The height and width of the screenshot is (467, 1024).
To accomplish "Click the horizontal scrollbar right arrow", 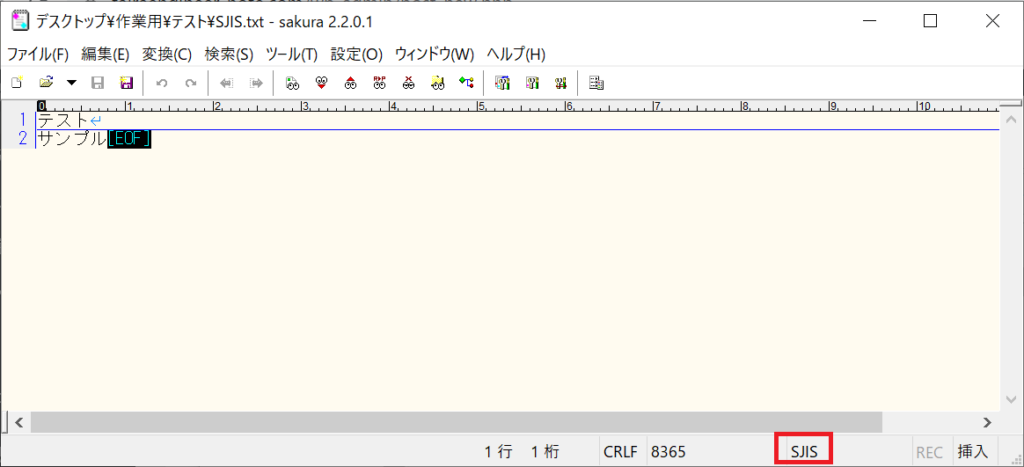I will (x=987, y=422).
